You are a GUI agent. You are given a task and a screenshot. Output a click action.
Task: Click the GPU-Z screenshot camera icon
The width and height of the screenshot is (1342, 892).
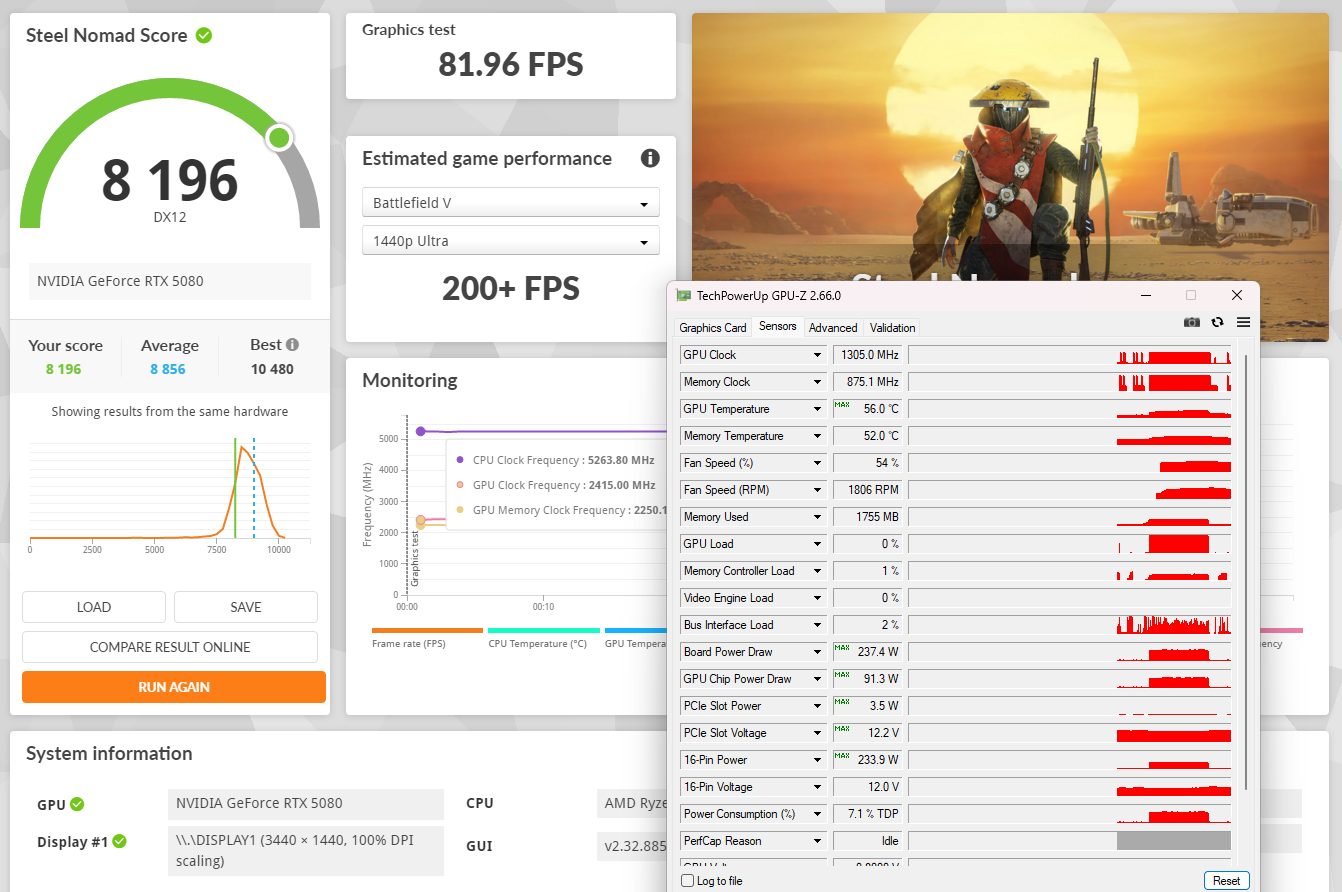[x=1191, y=323]
